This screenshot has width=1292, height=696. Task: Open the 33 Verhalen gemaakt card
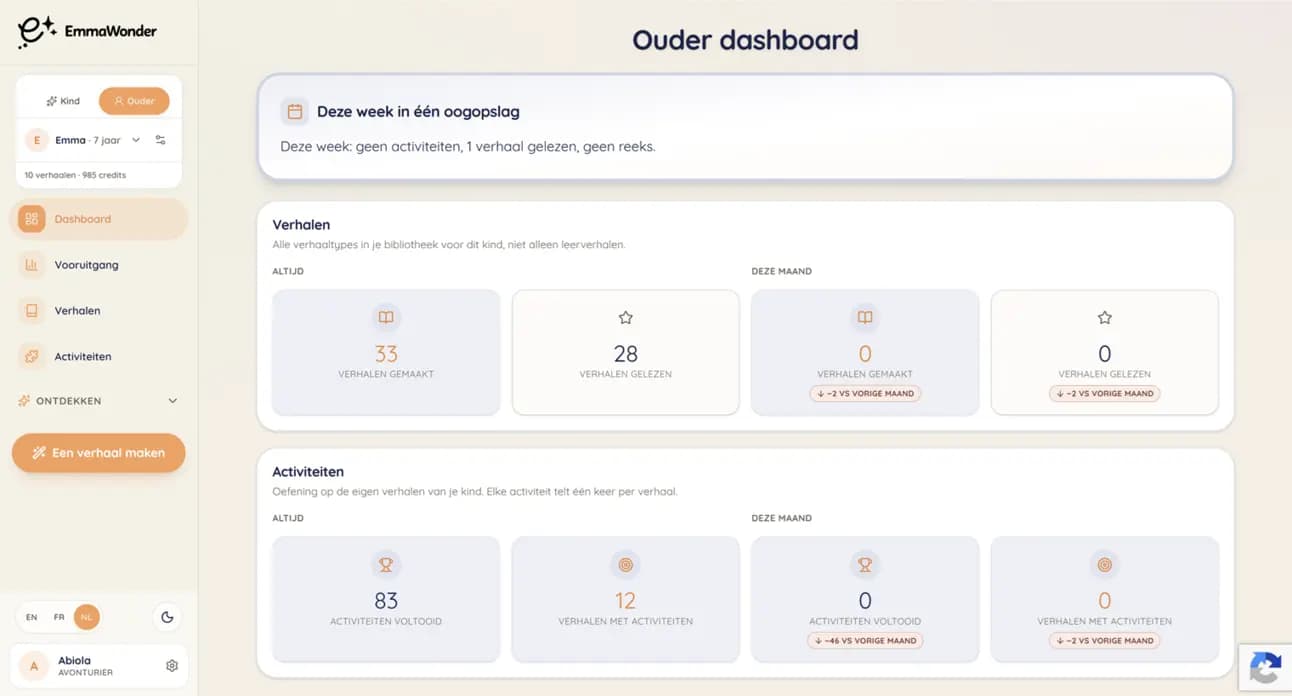386,352
